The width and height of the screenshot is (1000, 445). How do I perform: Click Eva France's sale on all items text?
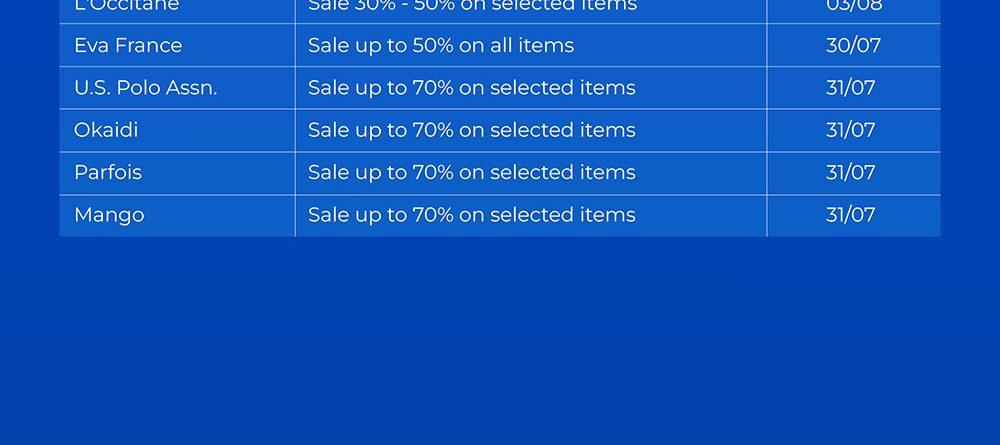pyautogui.click(x=441, y=45)
